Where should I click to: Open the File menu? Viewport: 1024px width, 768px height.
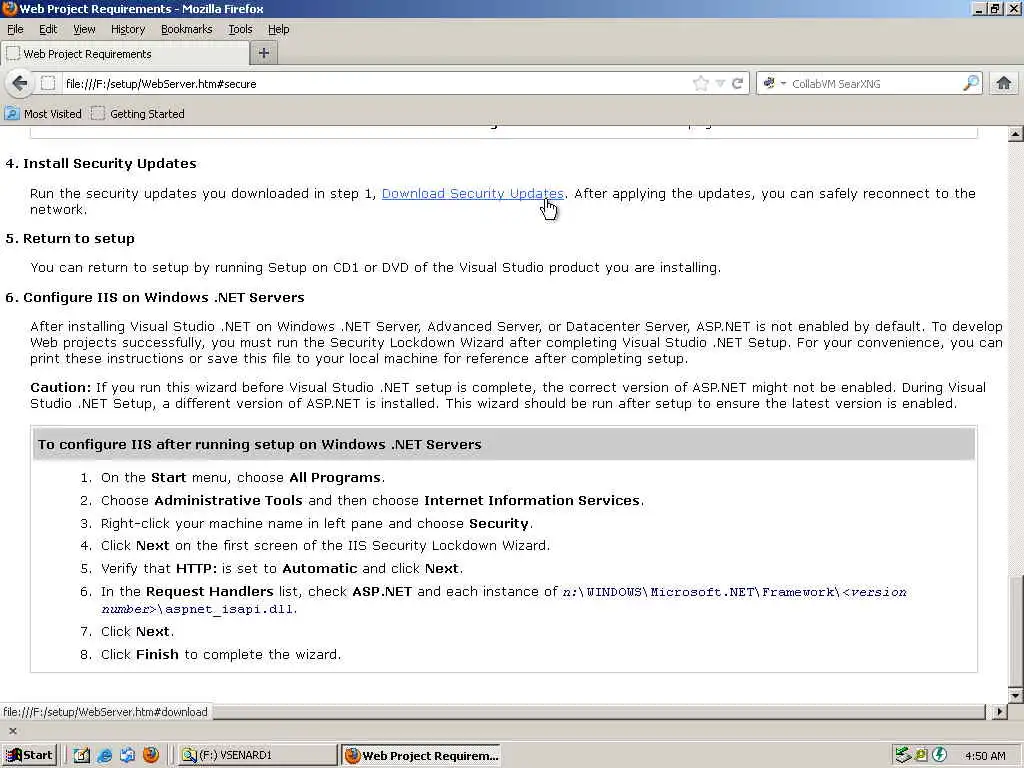pos(15,29)
